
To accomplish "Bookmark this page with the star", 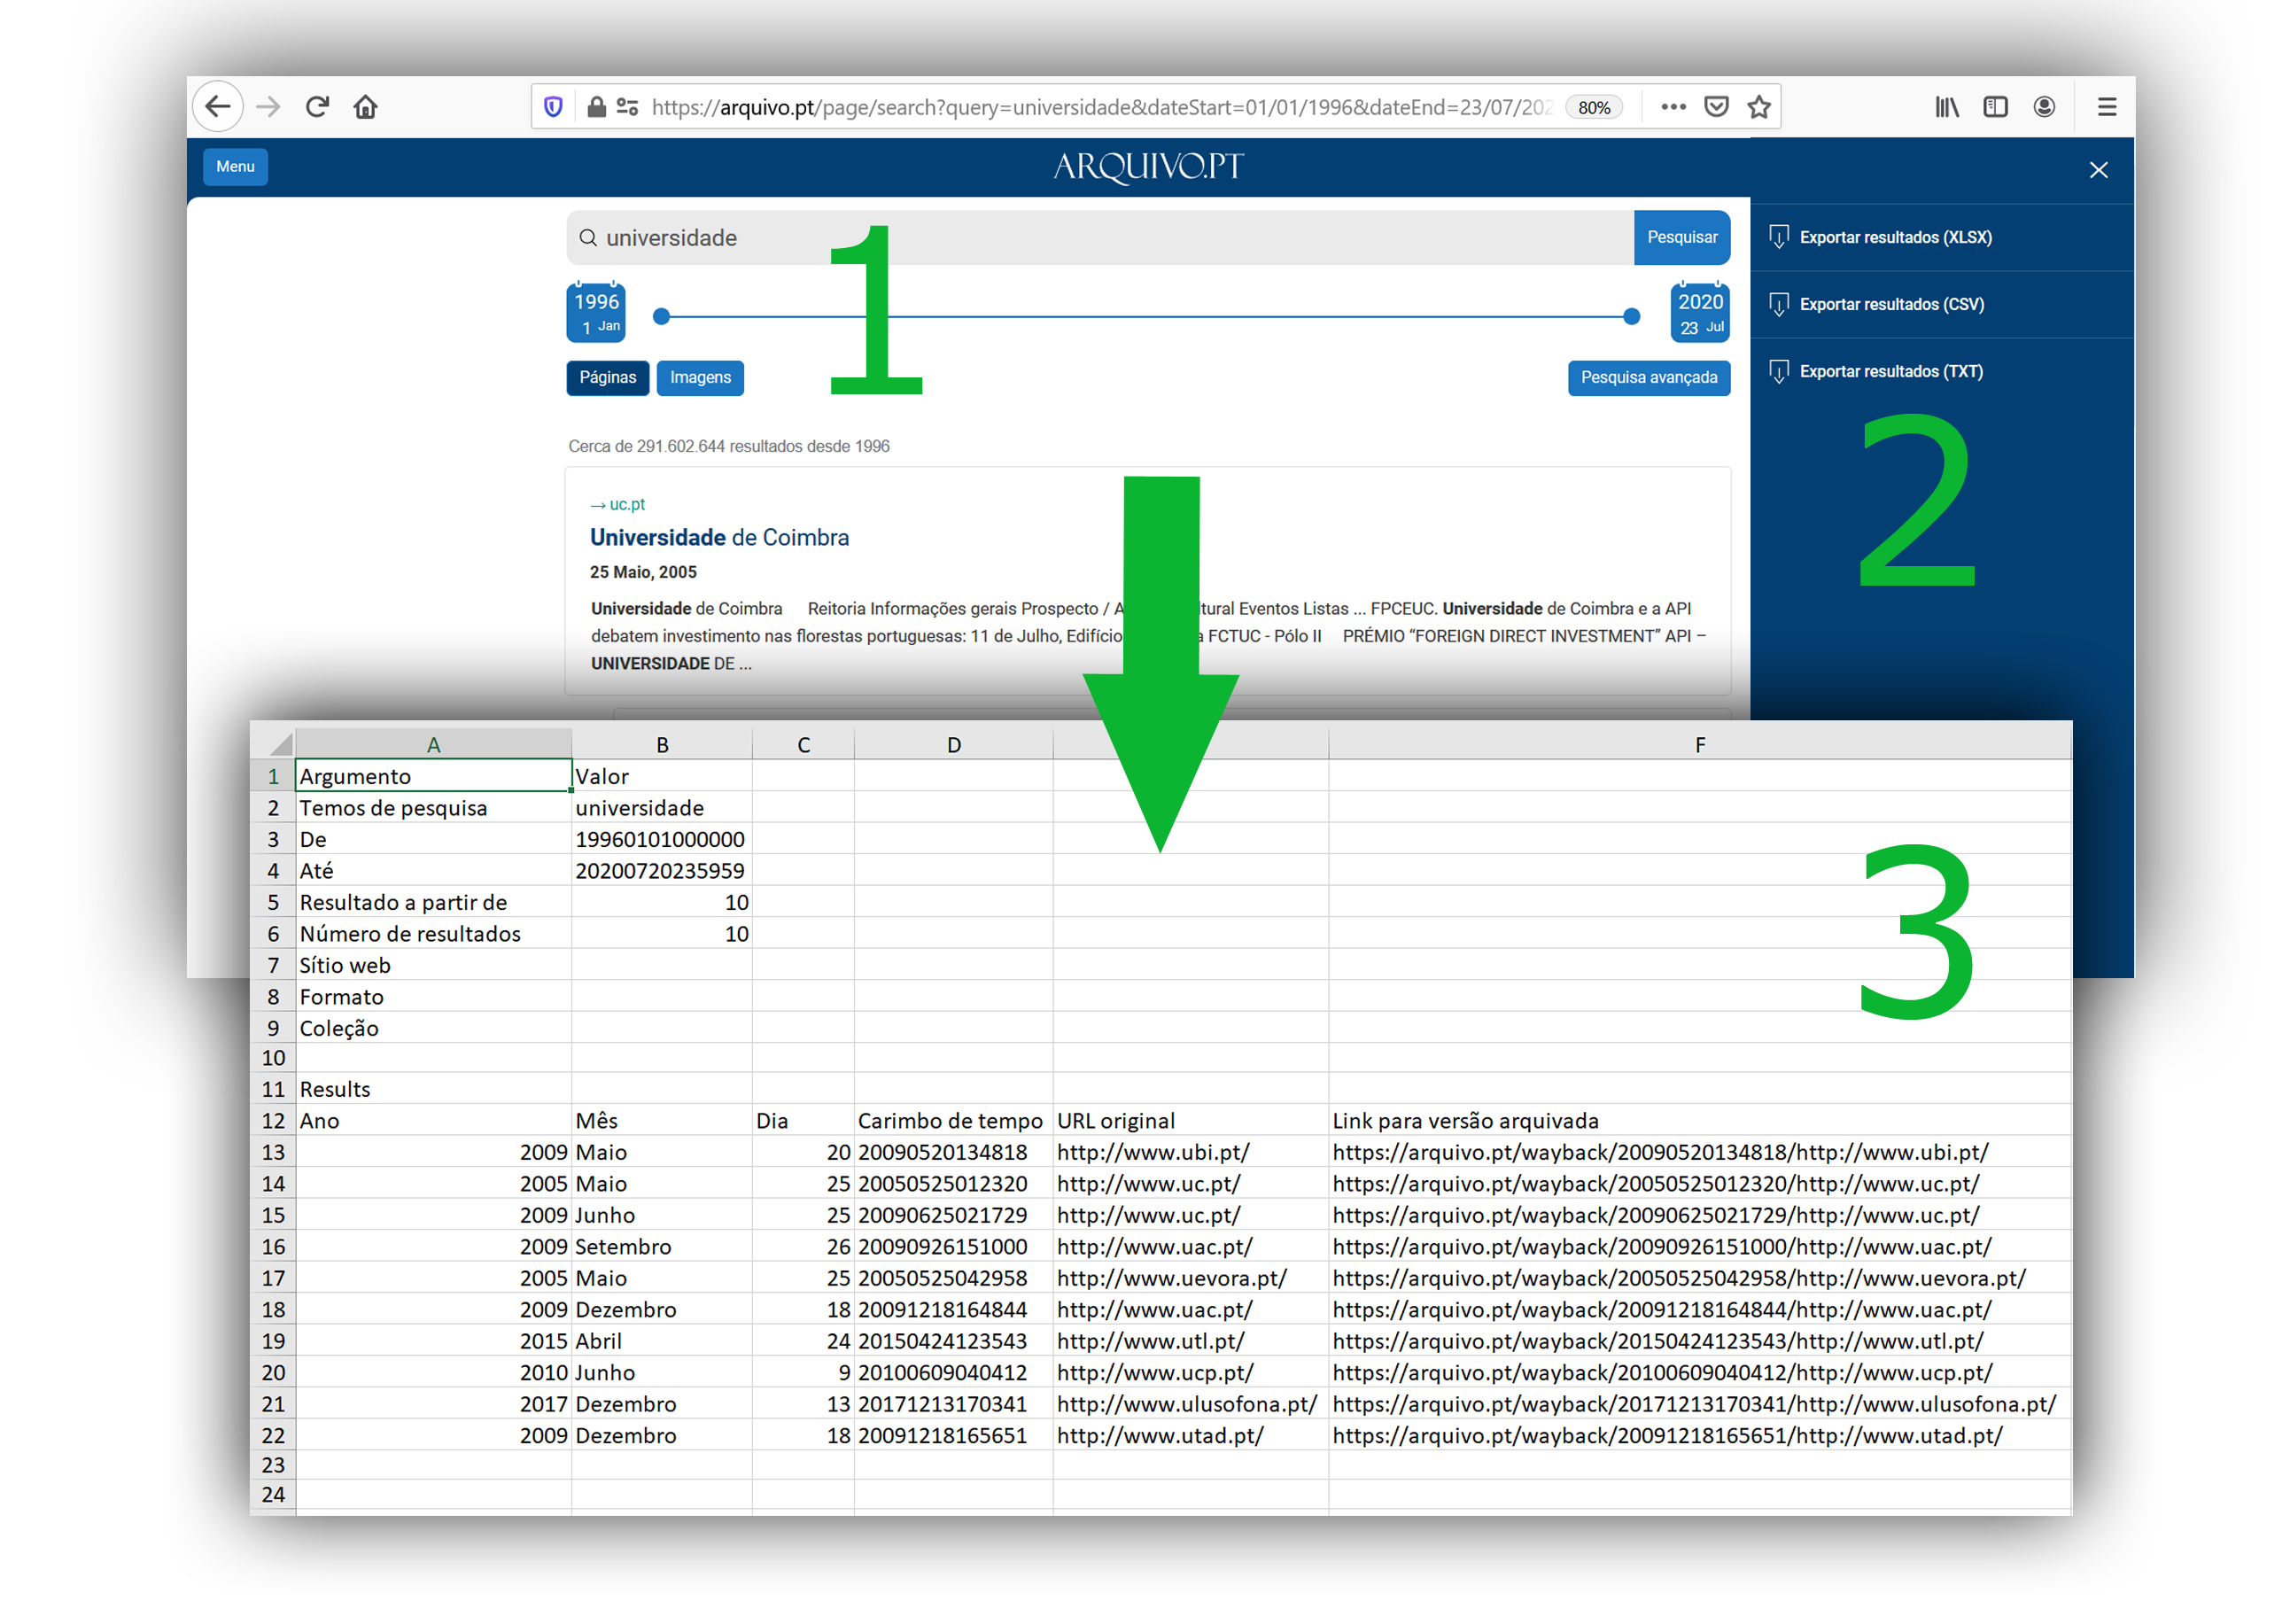I will click(1759, 106).
